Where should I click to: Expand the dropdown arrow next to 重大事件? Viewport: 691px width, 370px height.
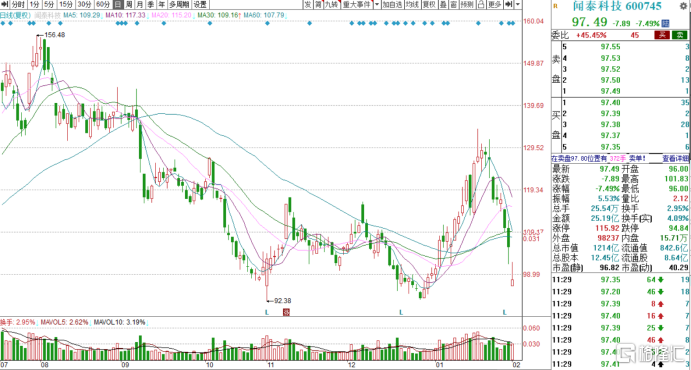tap(376, 5)
